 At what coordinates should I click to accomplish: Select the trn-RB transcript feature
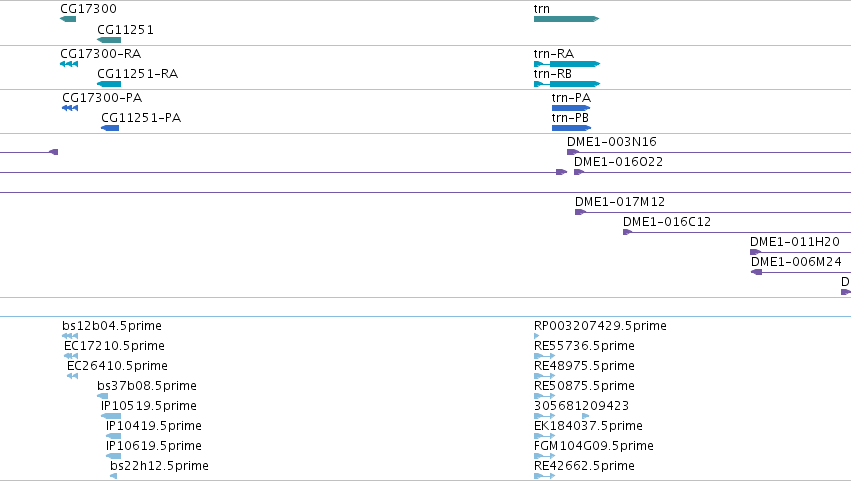[567, 84]
